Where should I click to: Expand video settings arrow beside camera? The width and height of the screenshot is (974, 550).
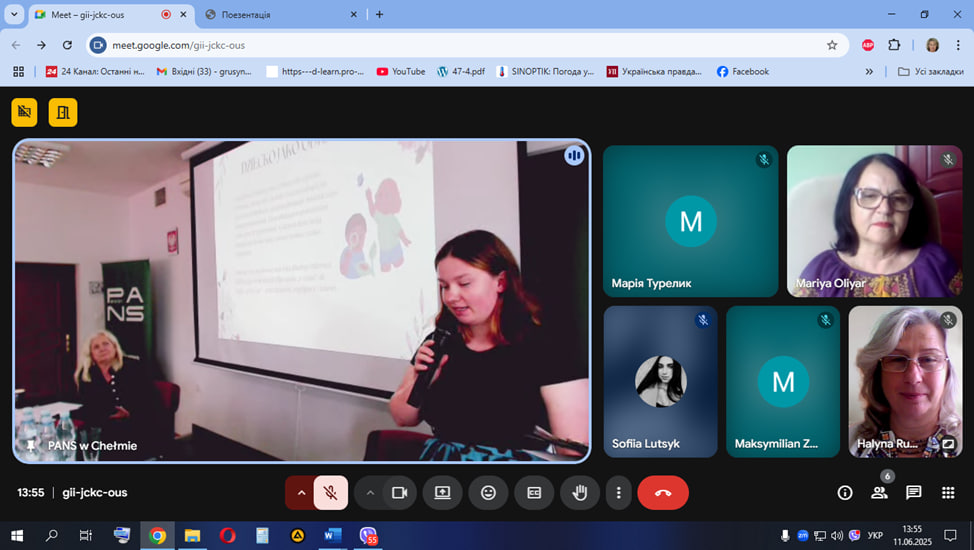tap(370, 492)
